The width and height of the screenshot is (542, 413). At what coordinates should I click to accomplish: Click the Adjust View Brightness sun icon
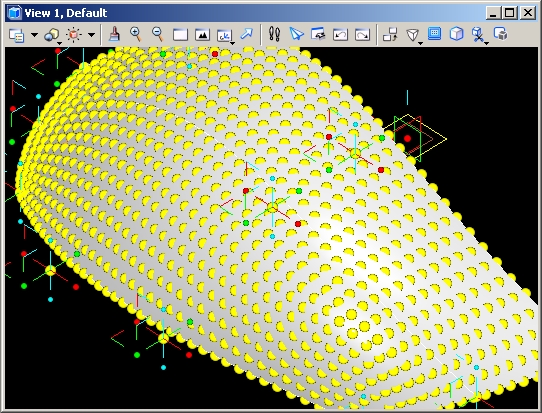click(x=74, y=35)
